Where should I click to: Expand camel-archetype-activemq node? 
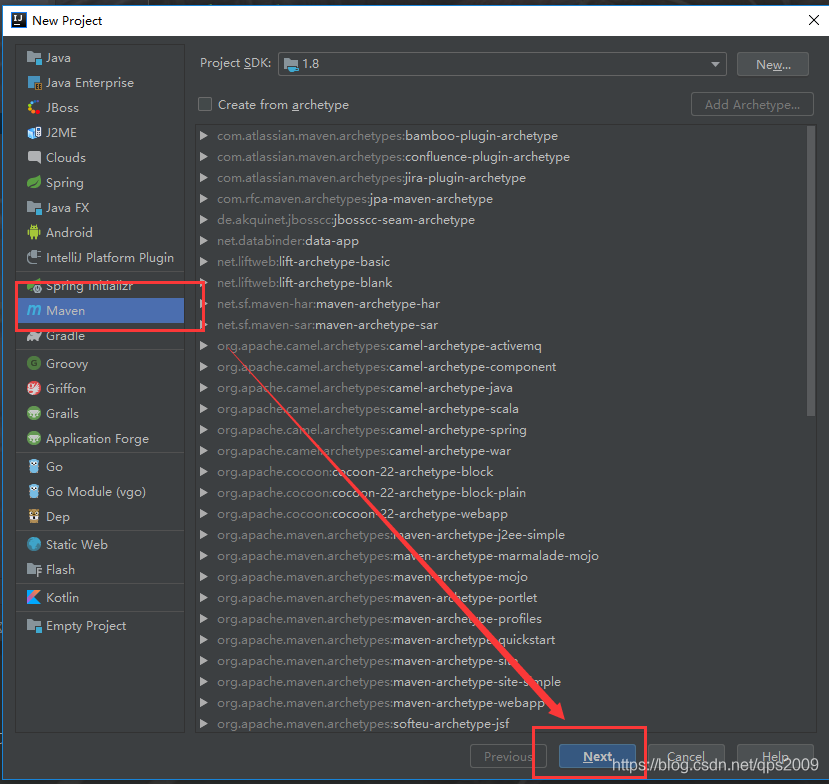click(204, 346)
